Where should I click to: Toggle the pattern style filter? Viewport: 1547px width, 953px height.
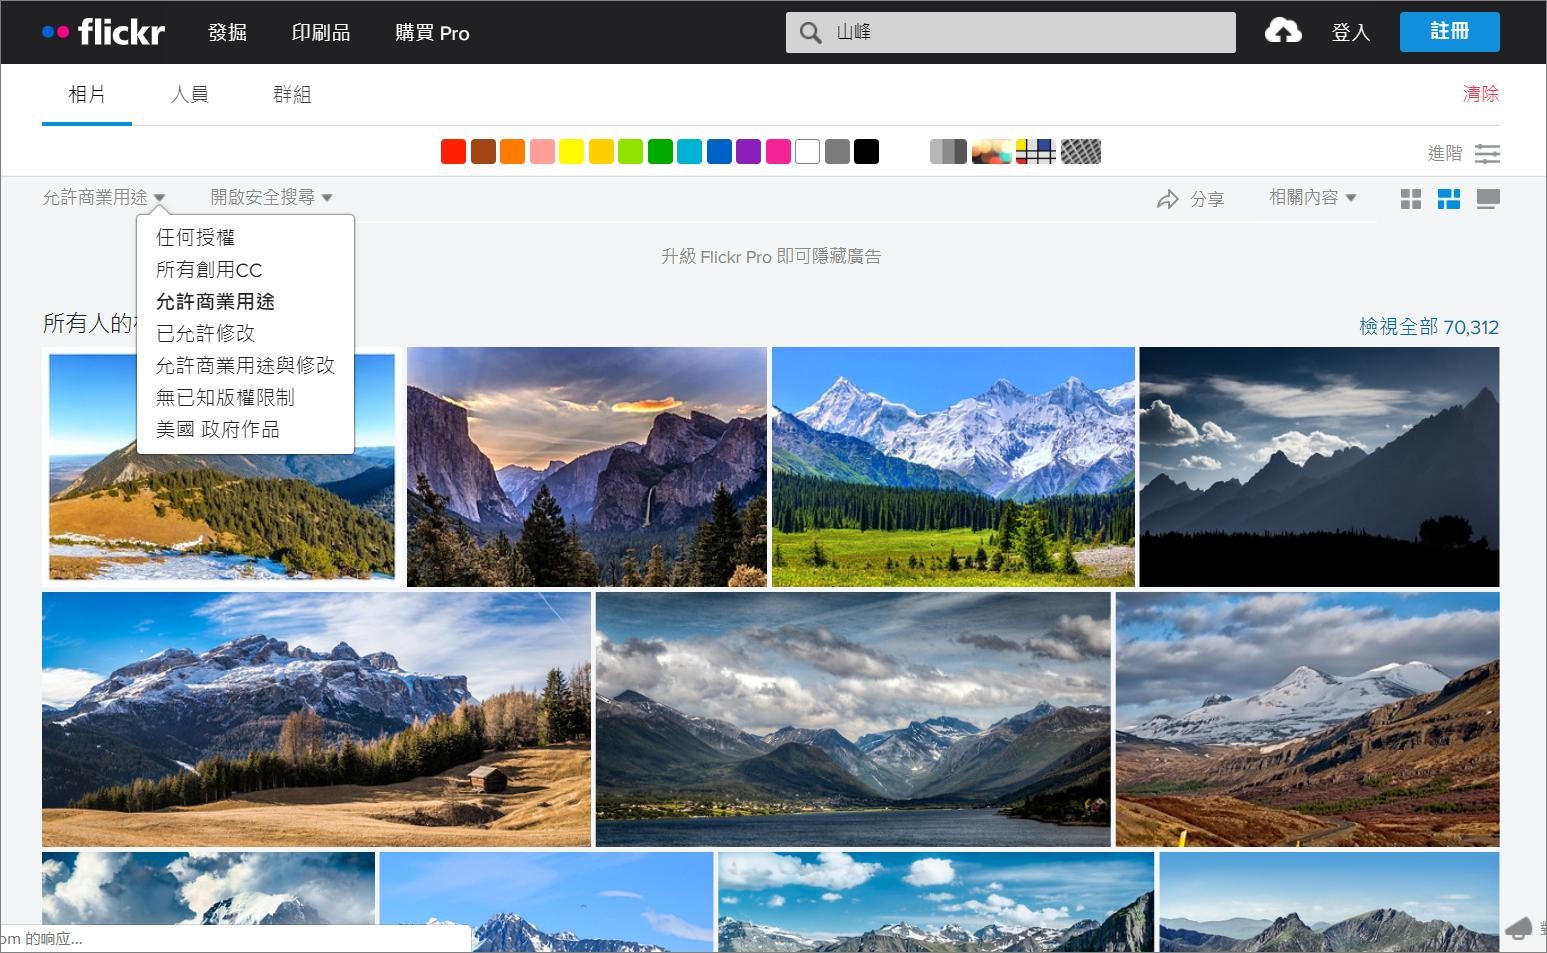click(1080, 152)
